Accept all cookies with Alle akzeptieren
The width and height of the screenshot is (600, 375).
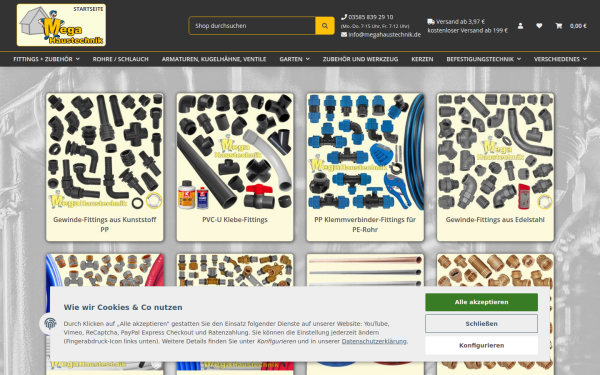click(x=481, y=302)
